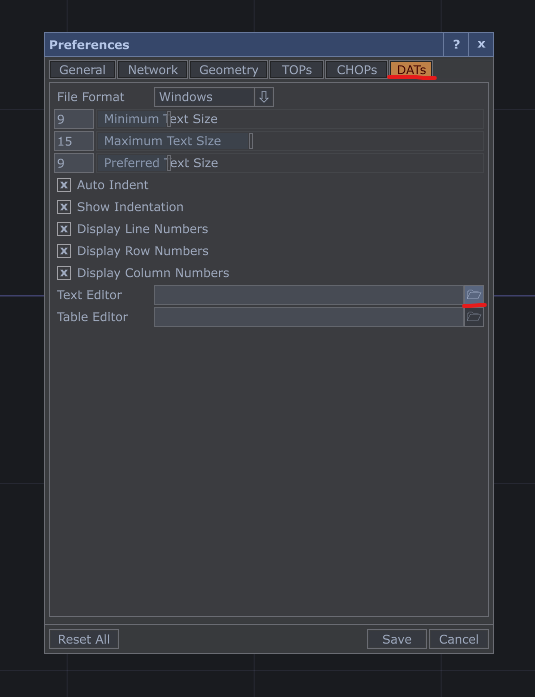This screenshot has width=535, height=697.
Task: Browse for Table Editor using folder icon
Action: pos(474,317)
